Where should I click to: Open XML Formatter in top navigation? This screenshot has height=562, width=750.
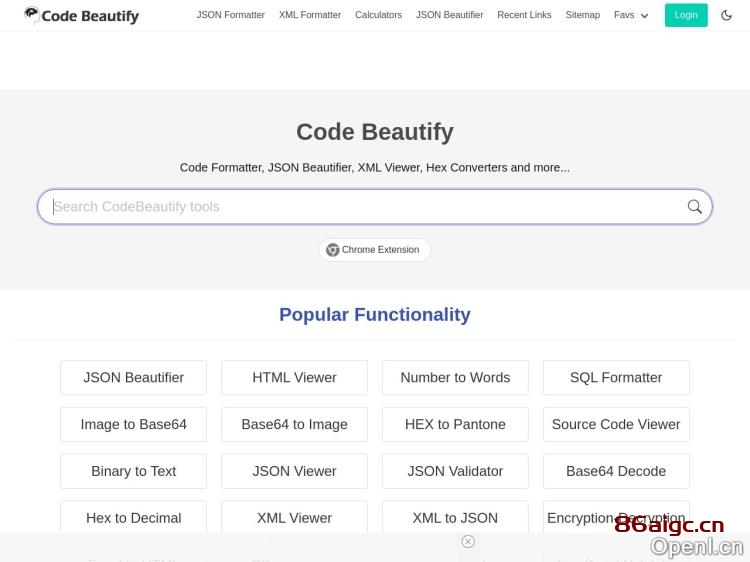[310, 15]
